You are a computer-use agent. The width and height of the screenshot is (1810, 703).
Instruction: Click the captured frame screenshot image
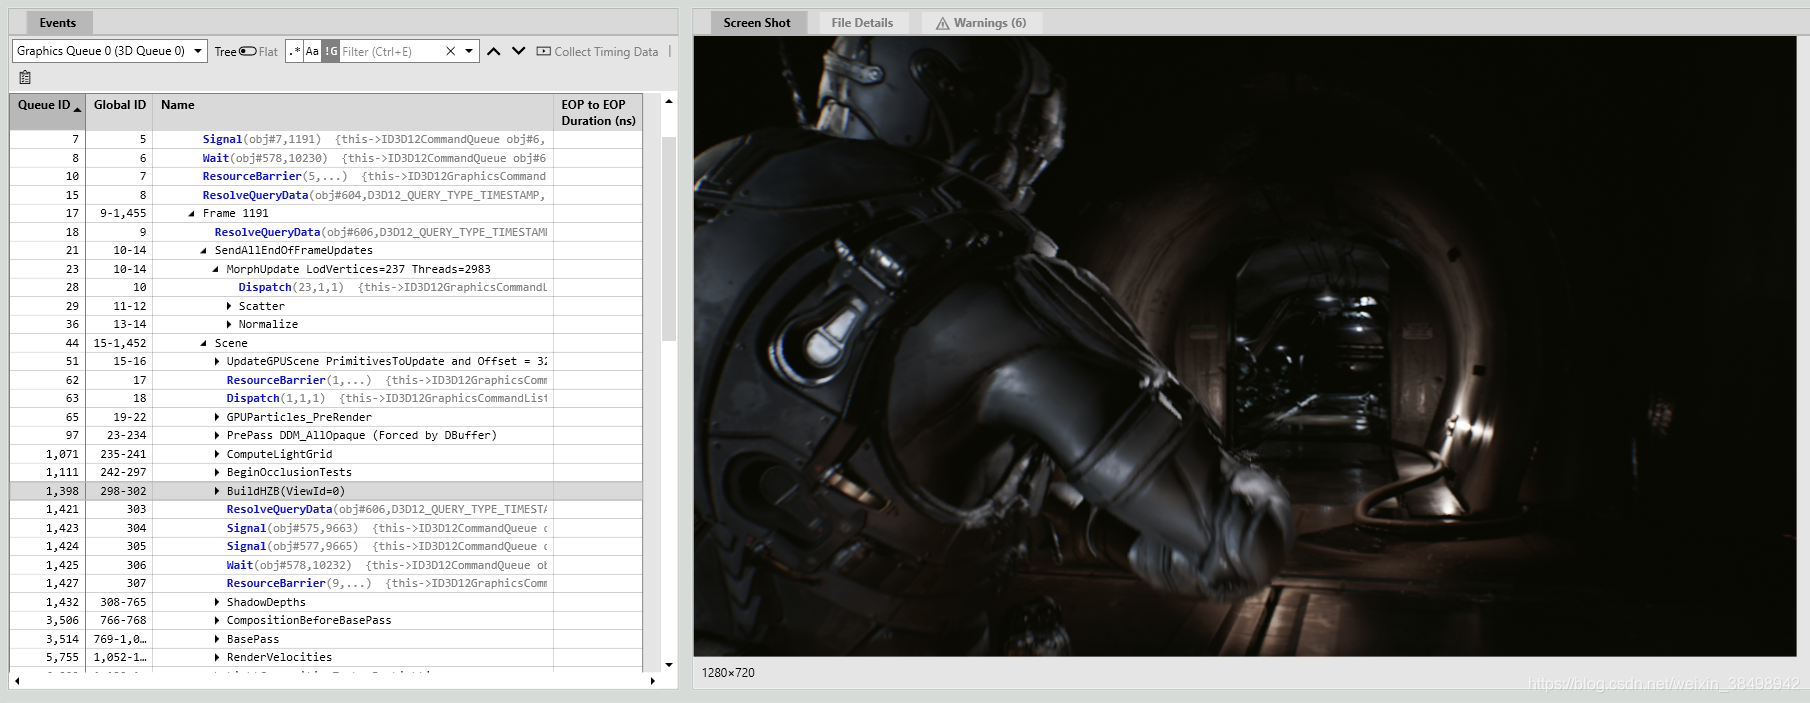point(1245,346)
